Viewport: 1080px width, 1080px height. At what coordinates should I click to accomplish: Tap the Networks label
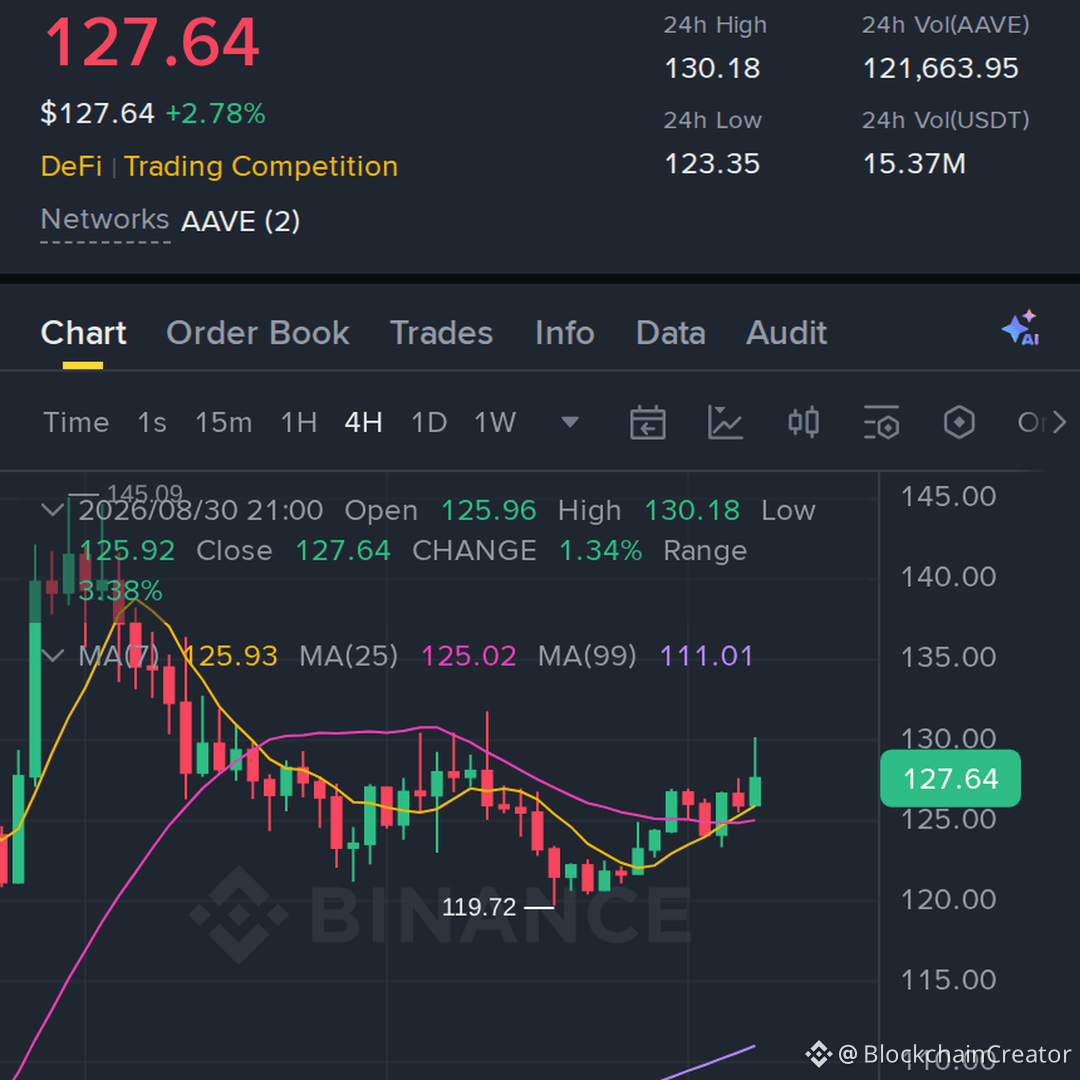pos(105,220)
